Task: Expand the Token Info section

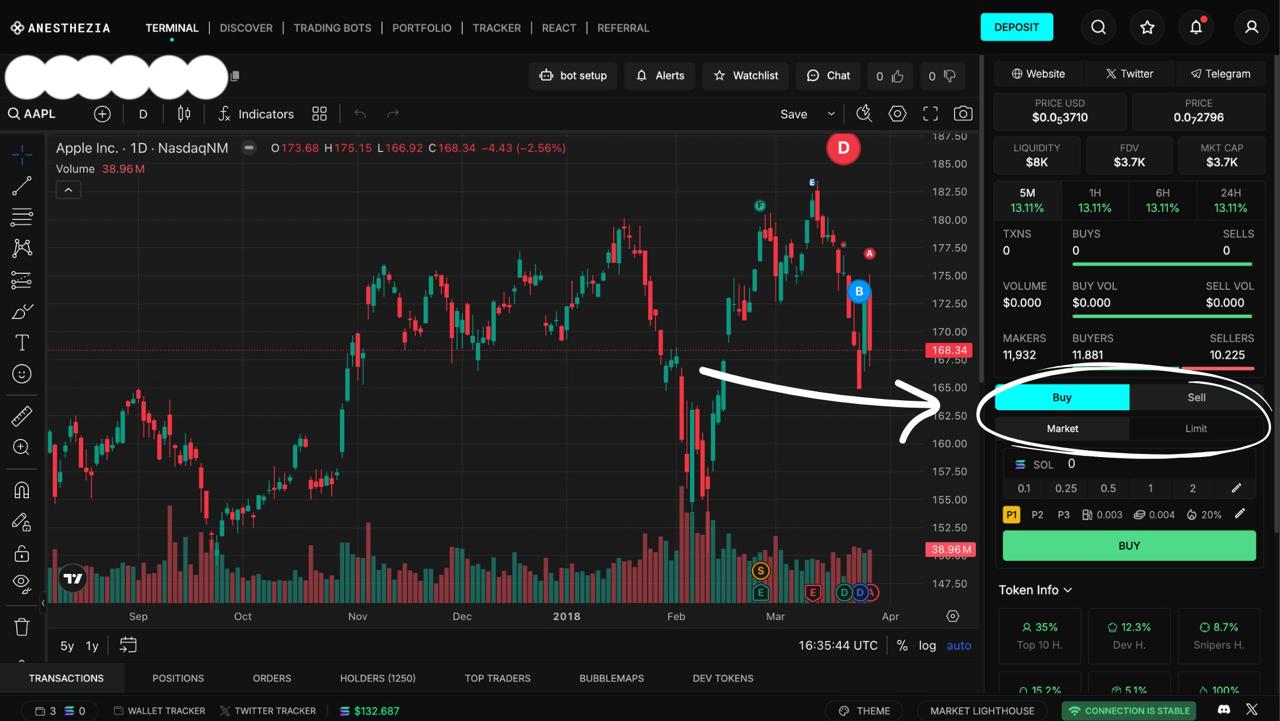Action: [1035, 590]
